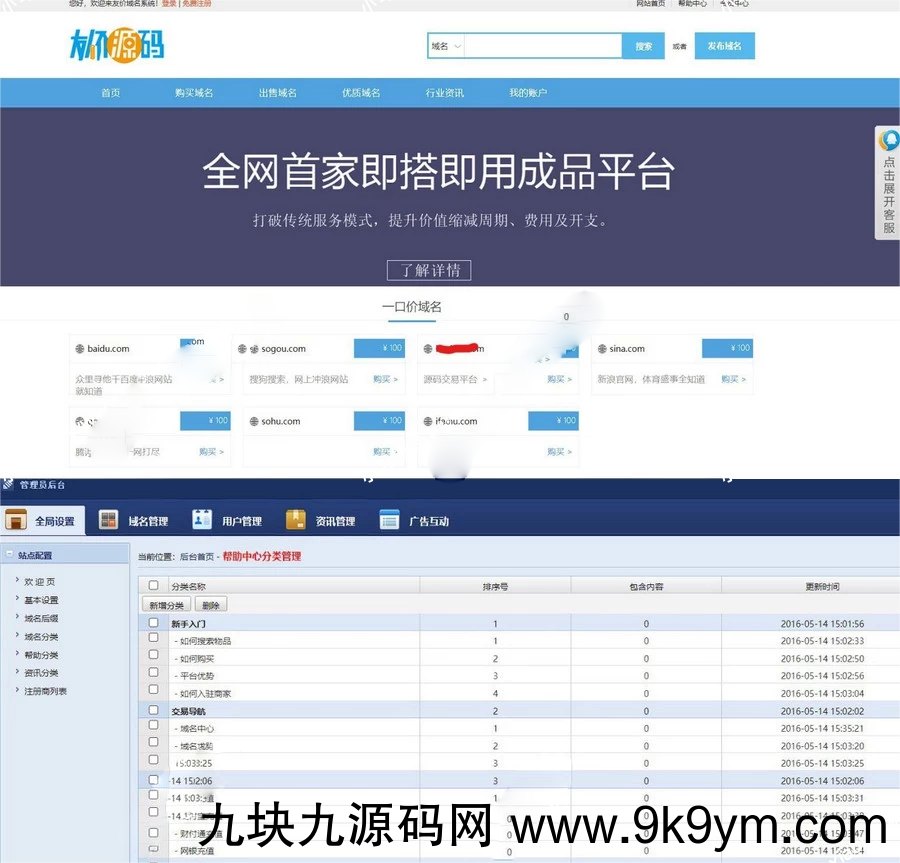Expand the 帮助分类 sidebar item
This screenshot has width=900, height=863.
[x=41, y=655]
